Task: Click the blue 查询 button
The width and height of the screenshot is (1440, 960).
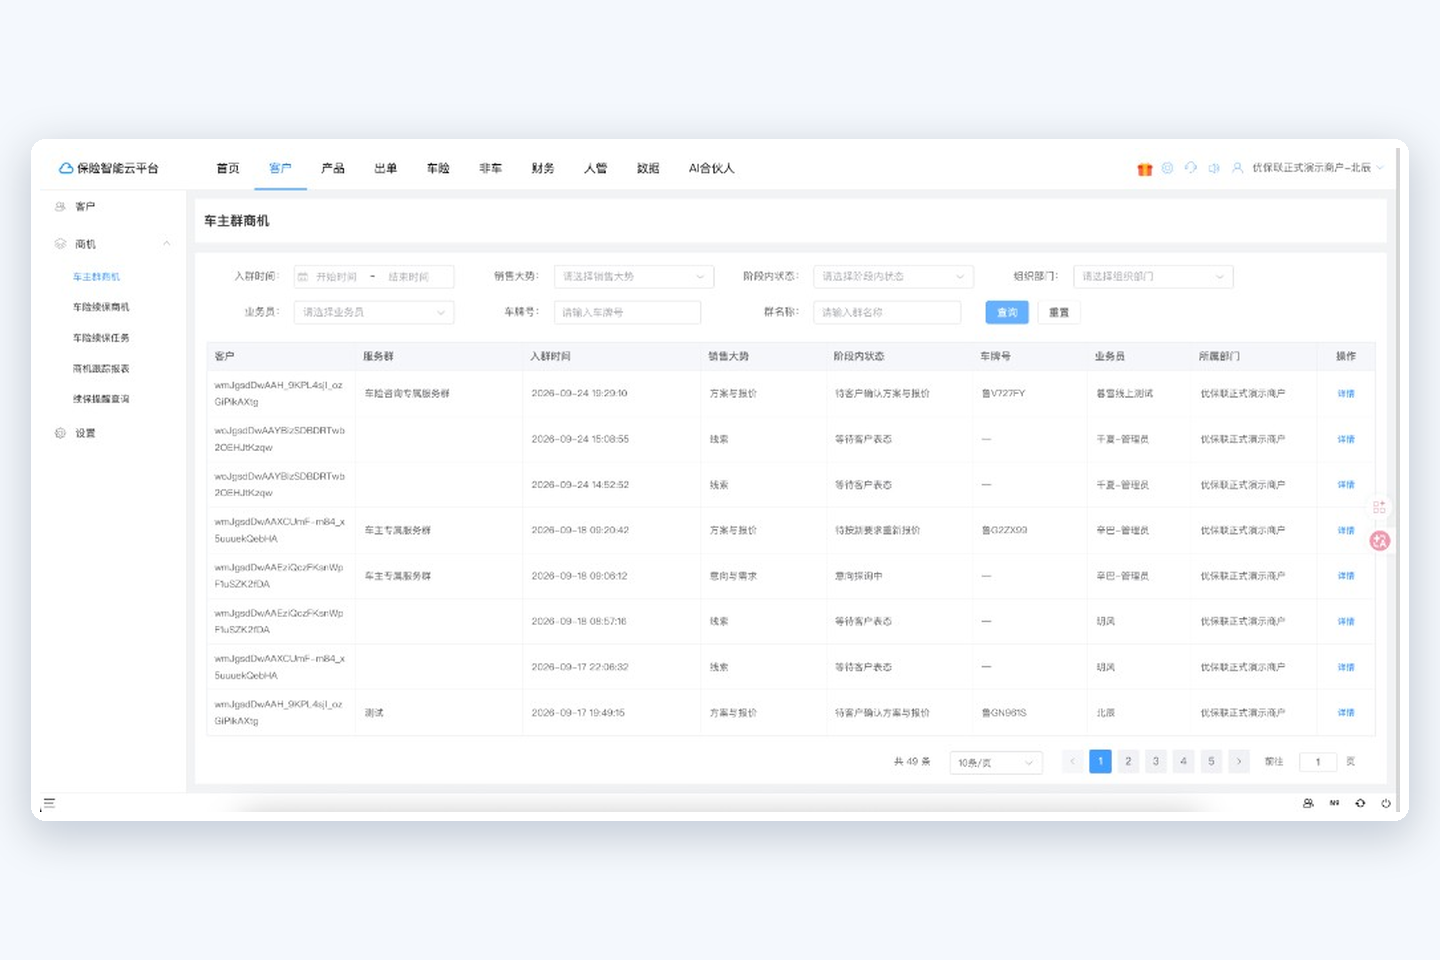Action: [1007, 313]
